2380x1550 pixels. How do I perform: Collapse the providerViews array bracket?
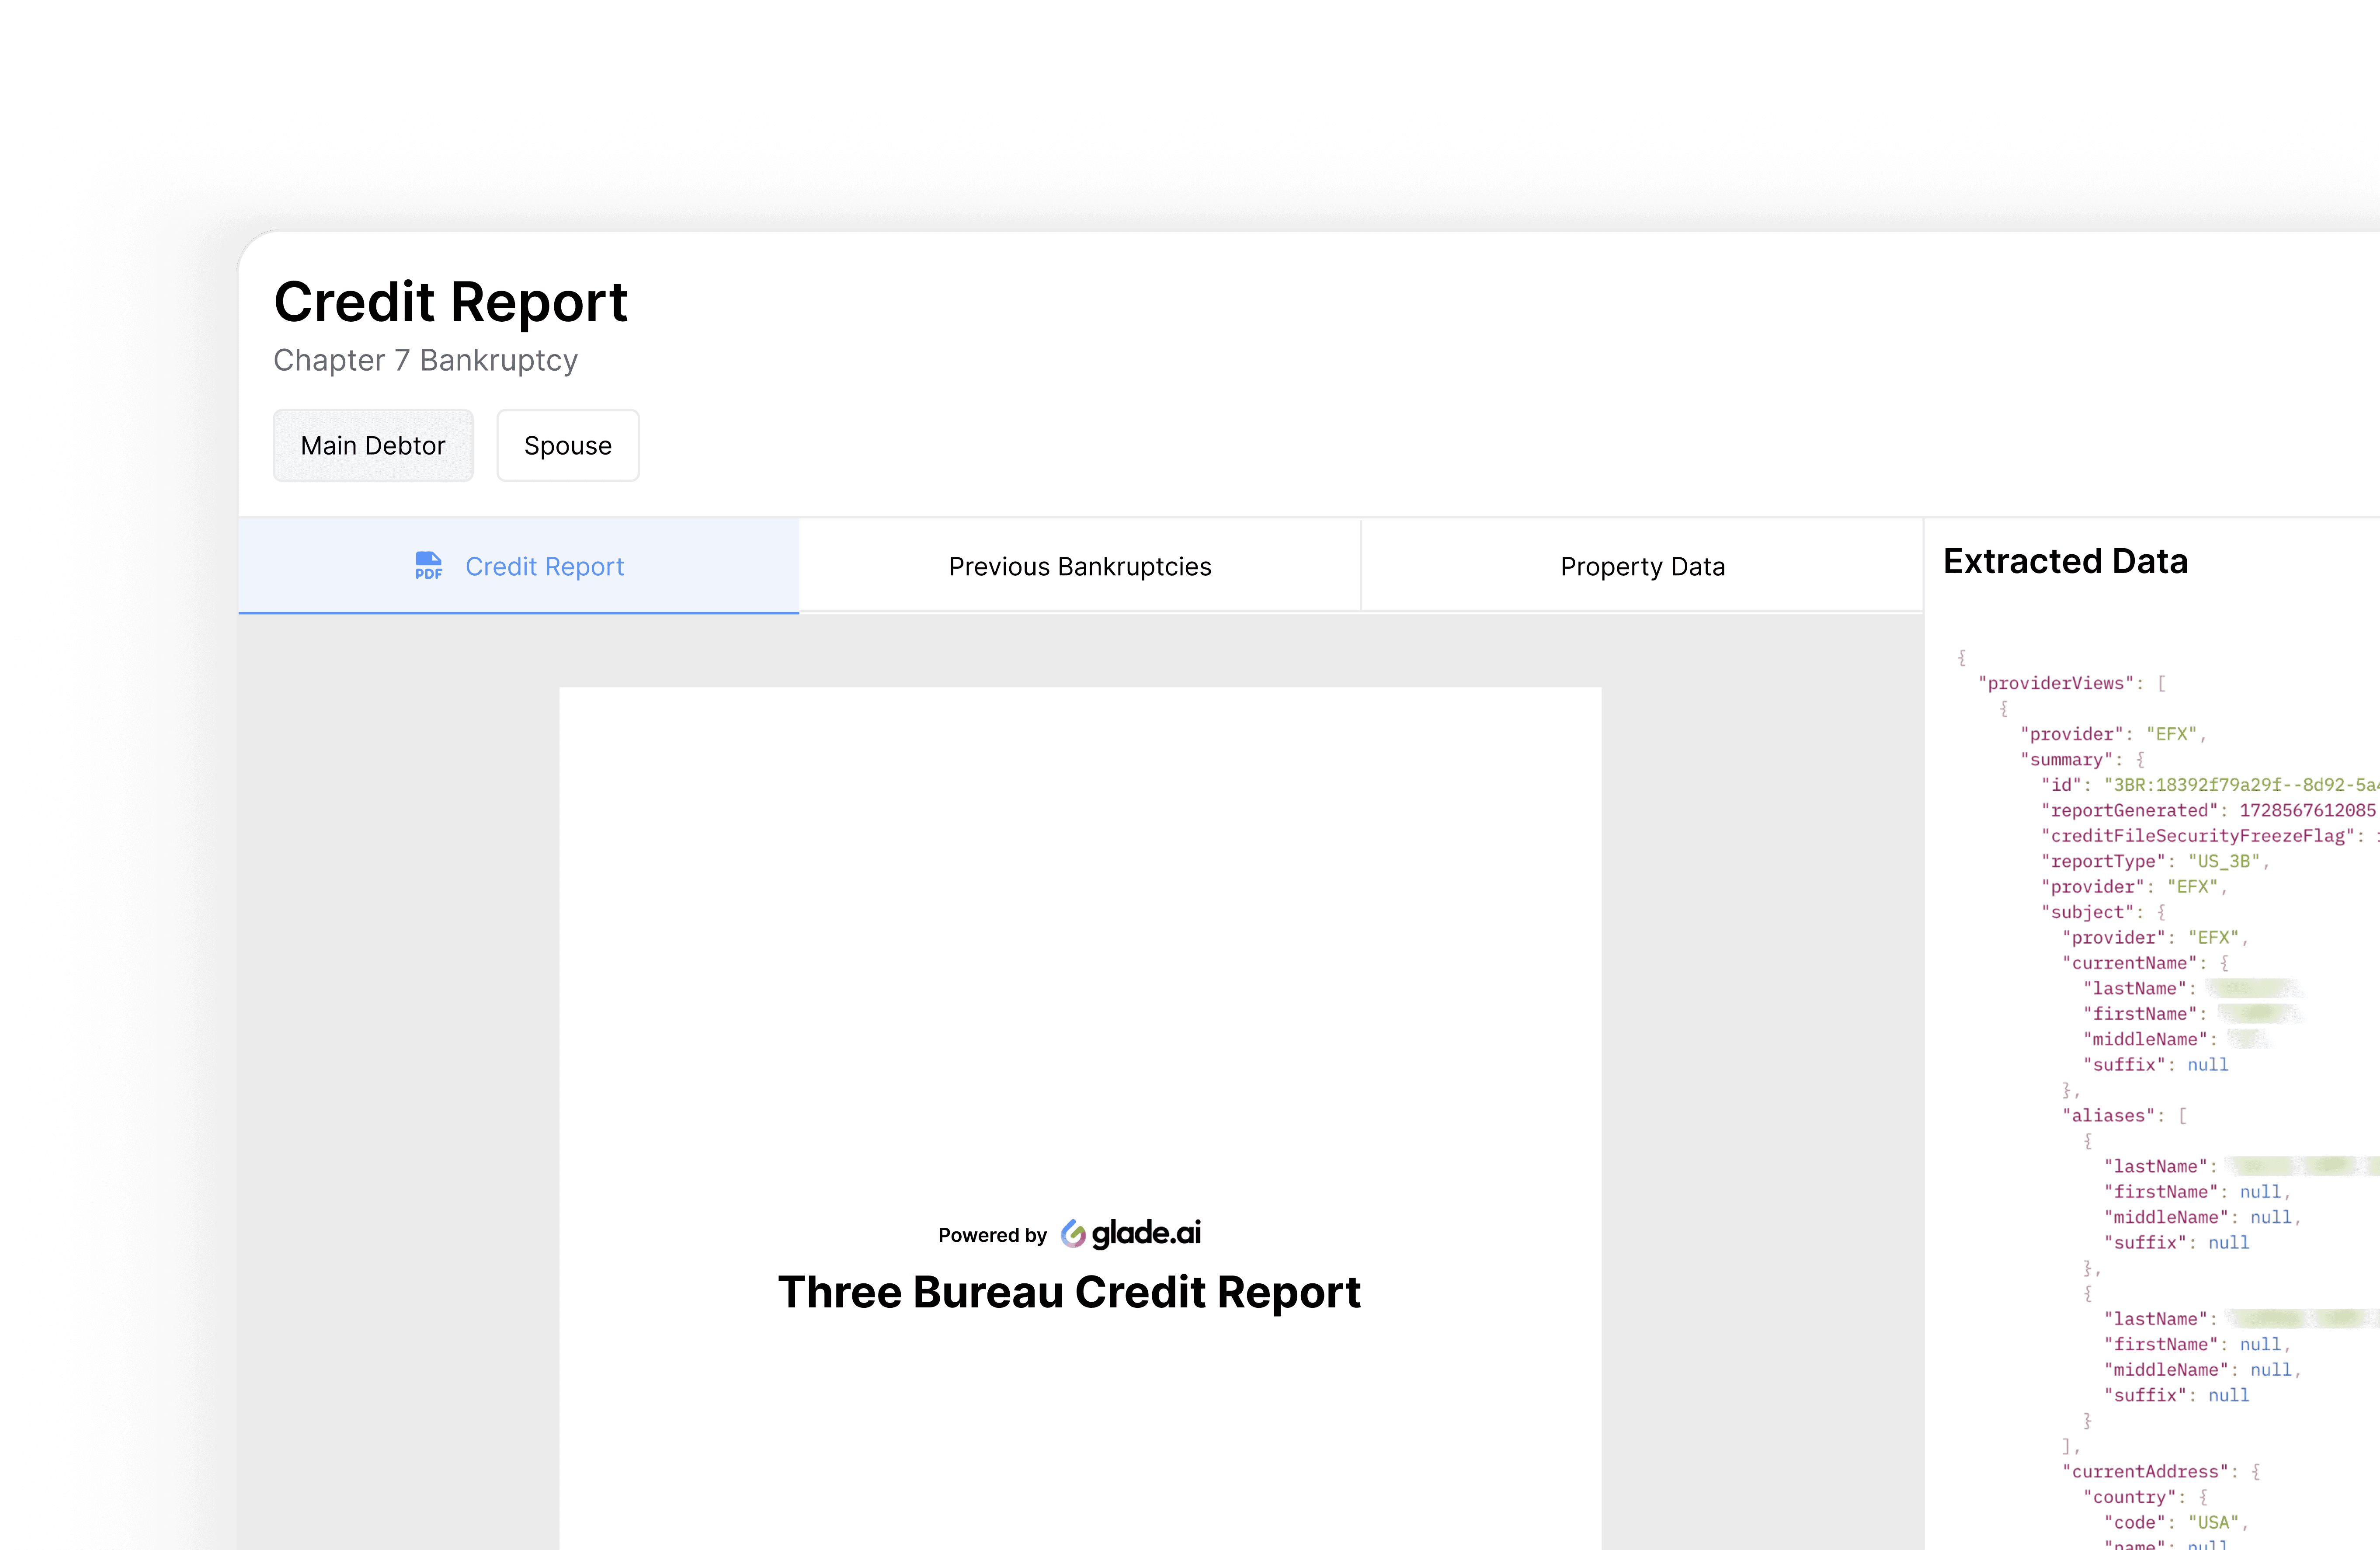tap(2162, 683)
